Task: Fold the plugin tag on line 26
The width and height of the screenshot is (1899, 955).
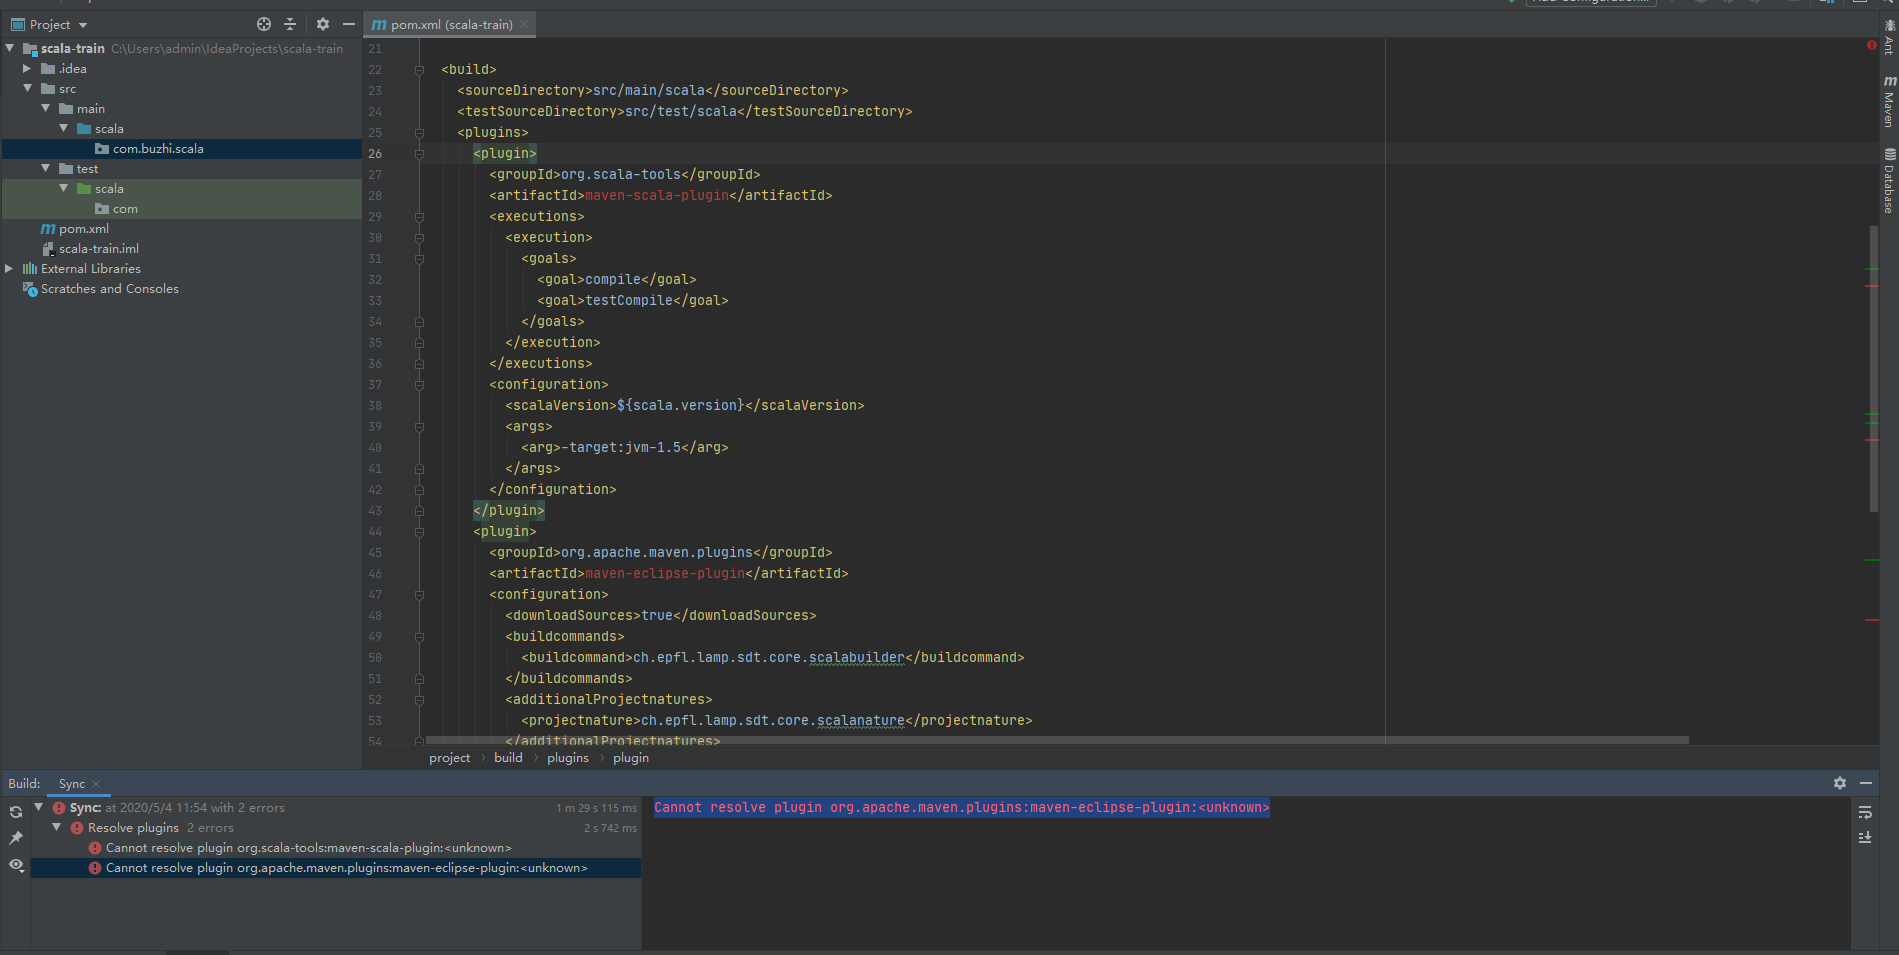Action: click(x=419, y=154)
